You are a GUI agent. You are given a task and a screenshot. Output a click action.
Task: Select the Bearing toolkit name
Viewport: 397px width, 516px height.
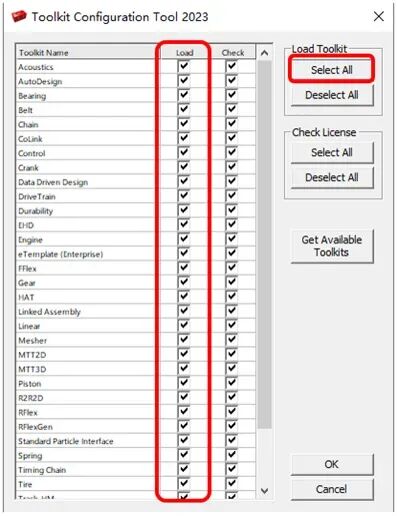32,96
